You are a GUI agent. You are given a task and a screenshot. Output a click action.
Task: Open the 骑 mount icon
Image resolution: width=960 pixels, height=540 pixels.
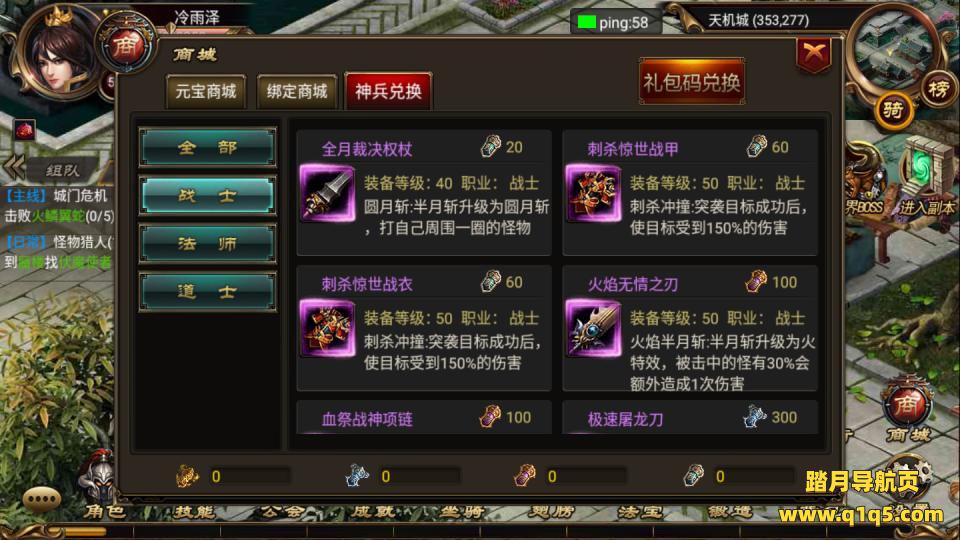[x=893, y=111]
